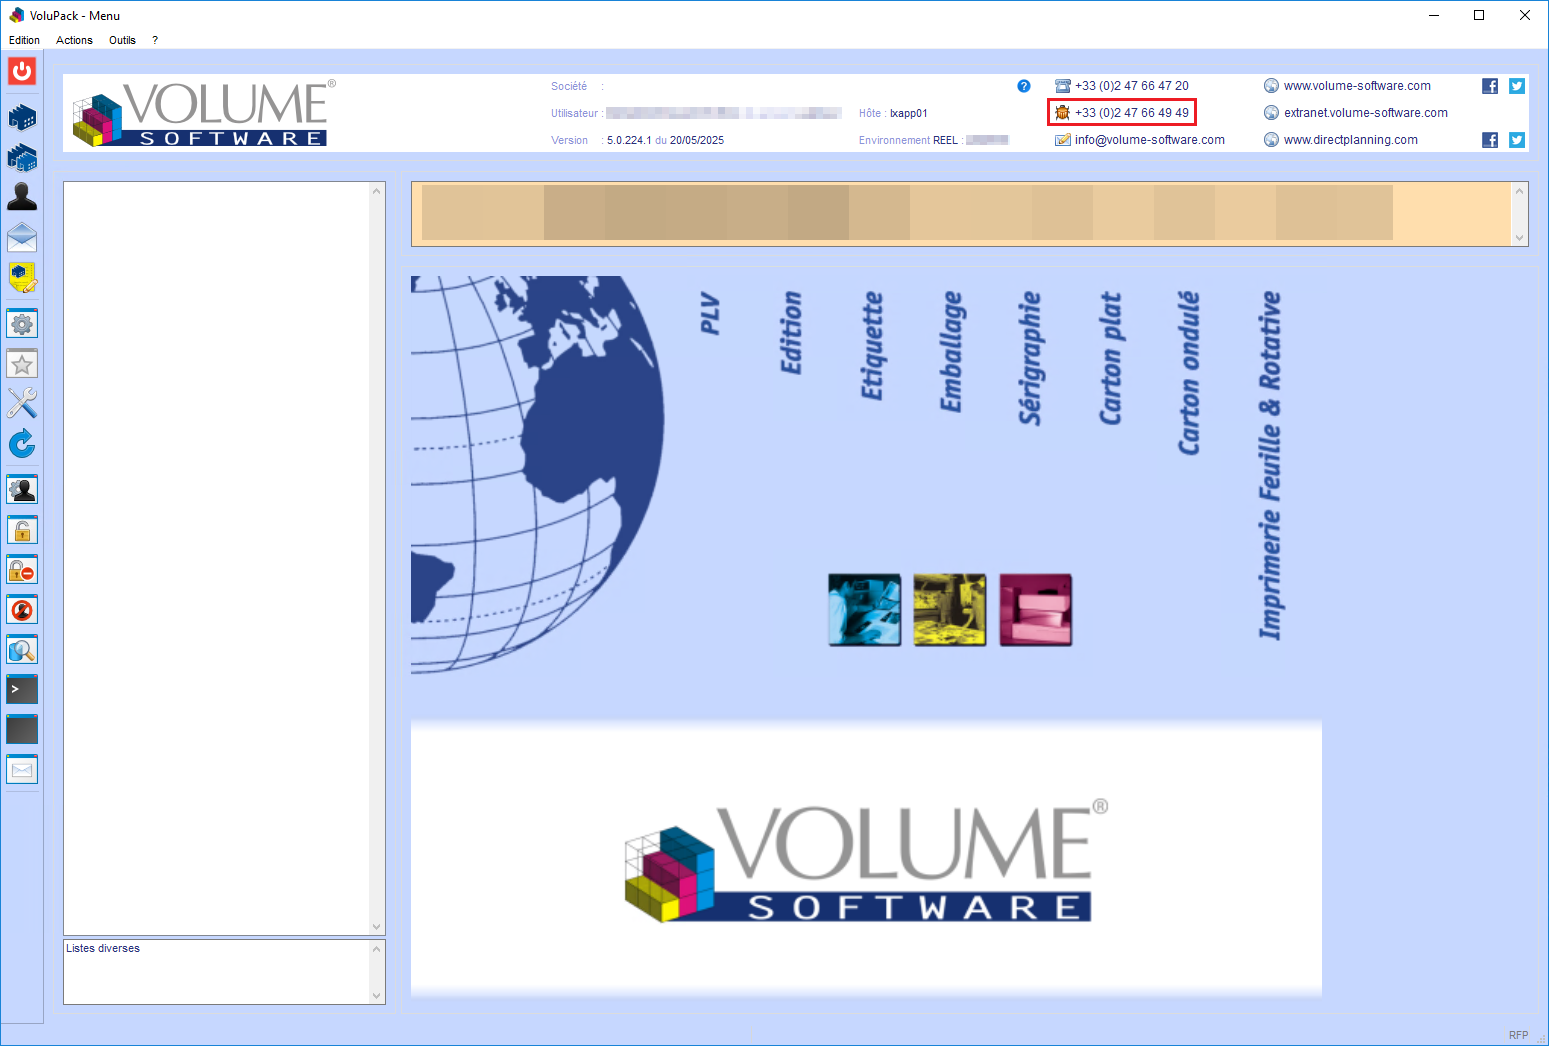Screen dimensions: 1549x1046
Task: Click the host name lxapp01
Action: (x=909, y=113)
